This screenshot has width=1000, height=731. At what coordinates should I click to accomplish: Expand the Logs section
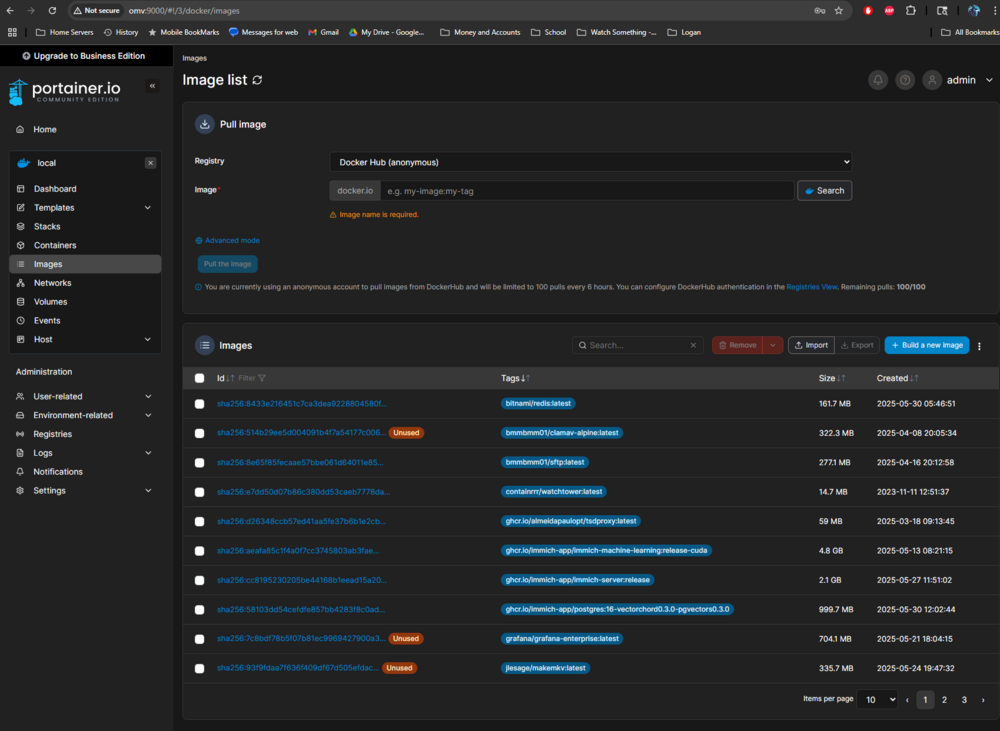[x=148, y=453]
